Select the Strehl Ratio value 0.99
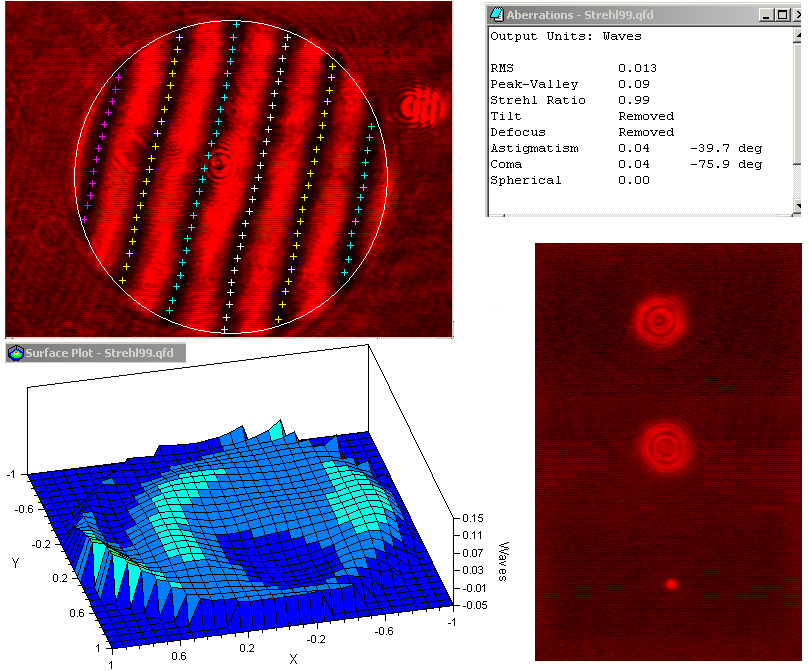 click(634, 100)
